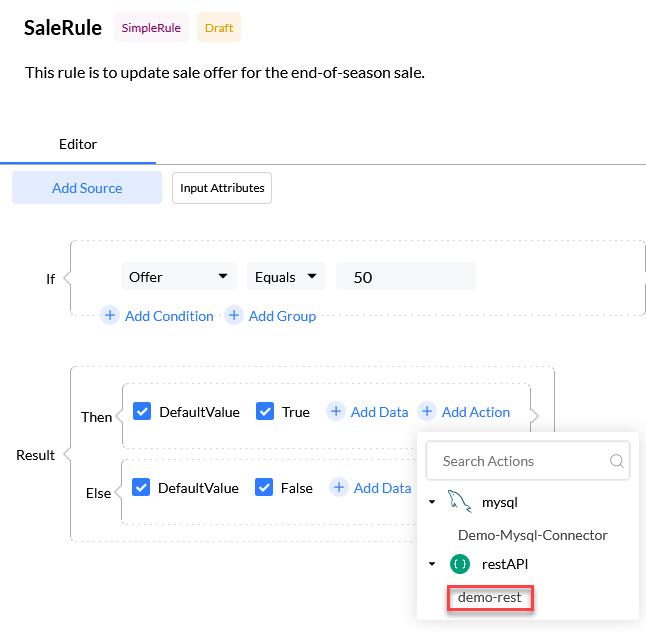The width and height of the screenshot is (646, 631).
Task: Open the Equals operator dropdown
Action: tap(286, 277)
